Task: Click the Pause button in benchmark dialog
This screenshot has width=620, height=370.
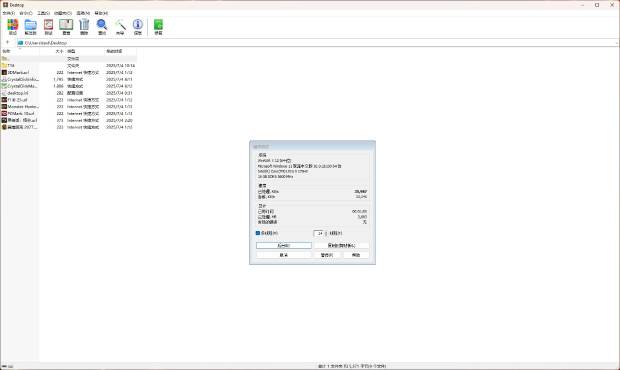Action: click(327, 255)
